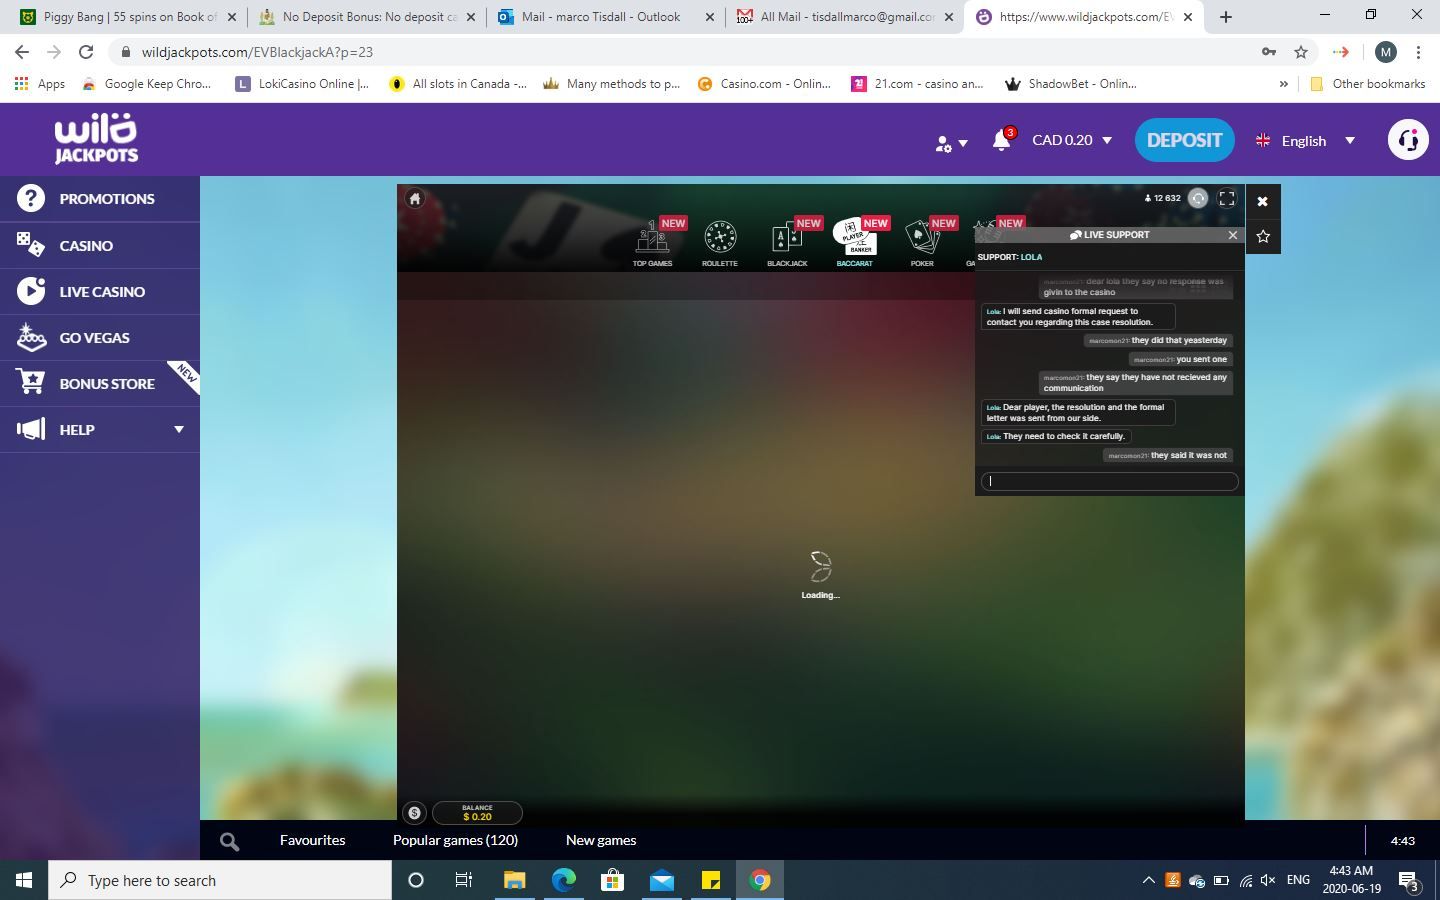Open LokiCasino Online bookmark
This screenshot has width=1440, height=900.
pos(302,84)
